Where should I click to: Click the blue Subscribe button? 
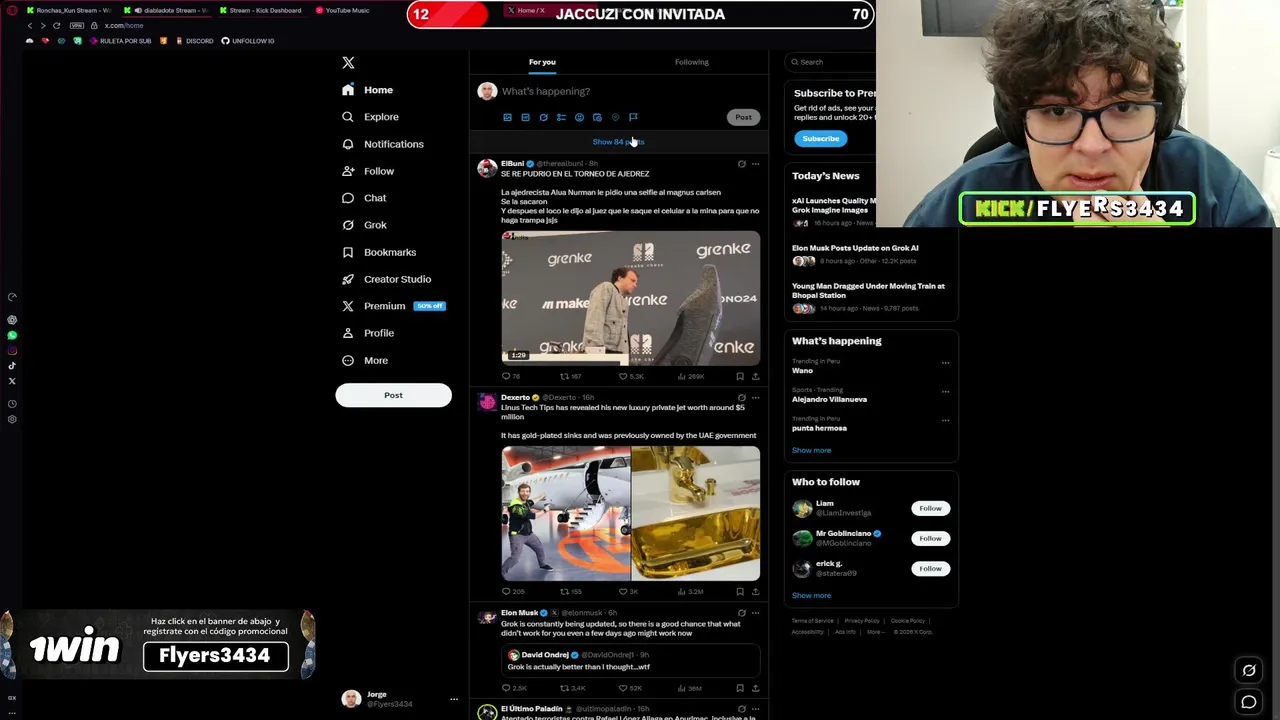[820, 139]
